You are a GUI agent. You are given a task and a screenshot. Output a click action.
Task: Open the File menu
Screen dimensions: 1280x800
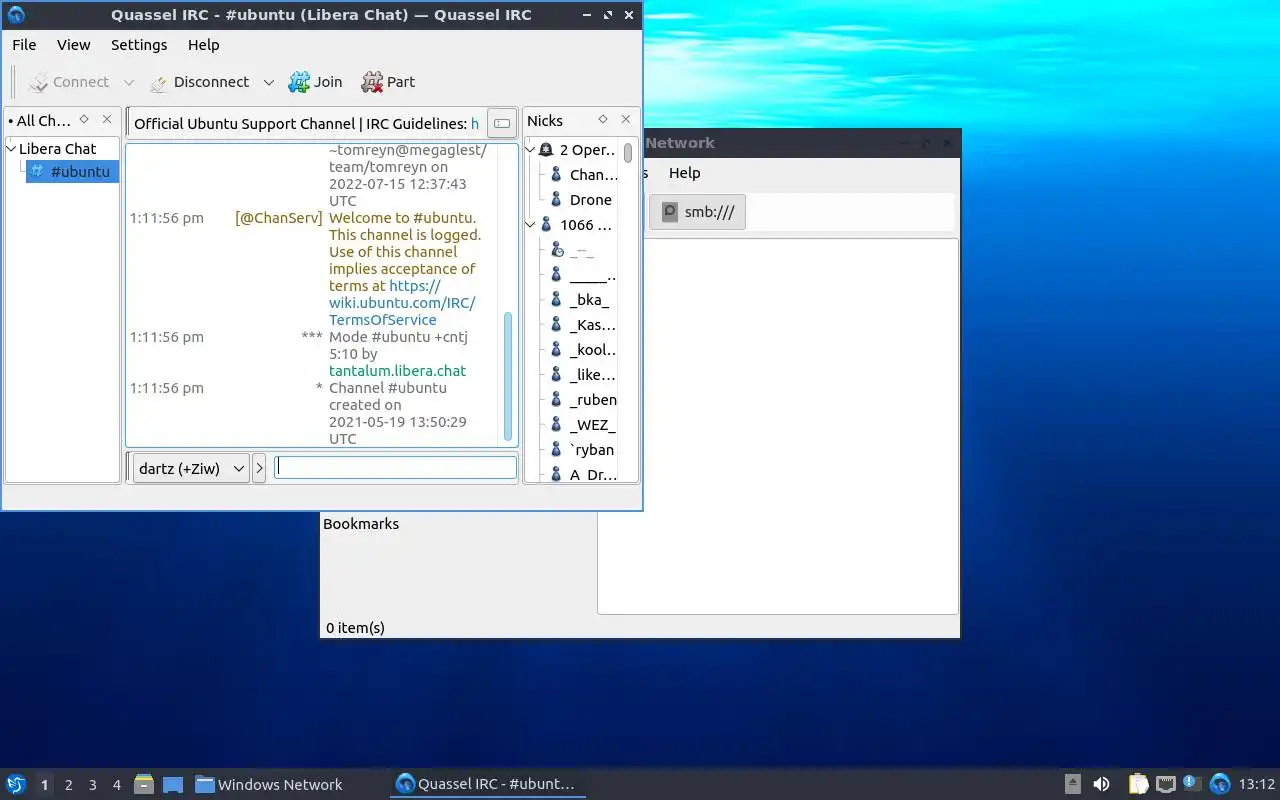24,45
